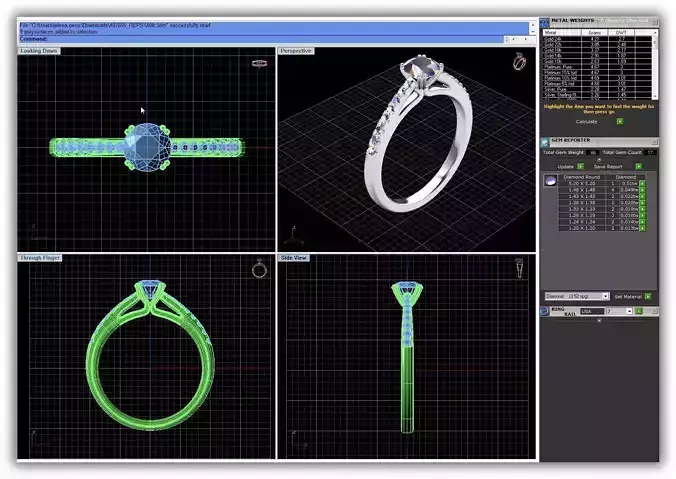
Task: Click the Command input line
Action: tap(262, 39)
